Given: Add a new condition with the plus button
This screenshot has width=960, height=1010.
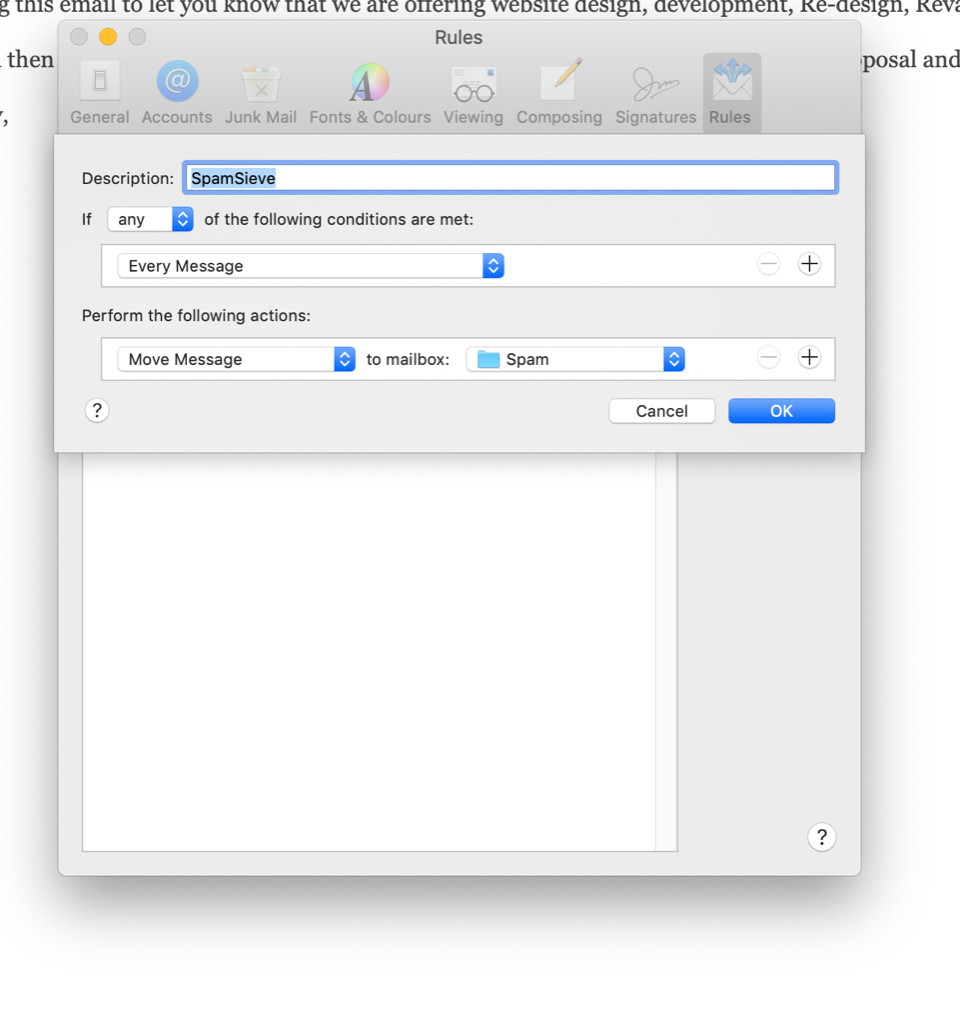Looking at the screenshot, I should (809, 264).
